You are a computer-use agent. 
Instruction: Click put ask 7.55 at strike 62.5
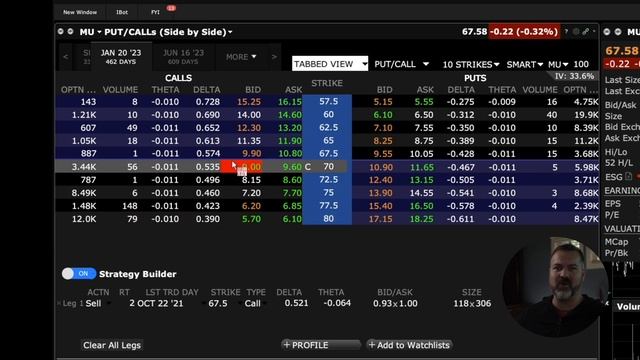(424, 128)
